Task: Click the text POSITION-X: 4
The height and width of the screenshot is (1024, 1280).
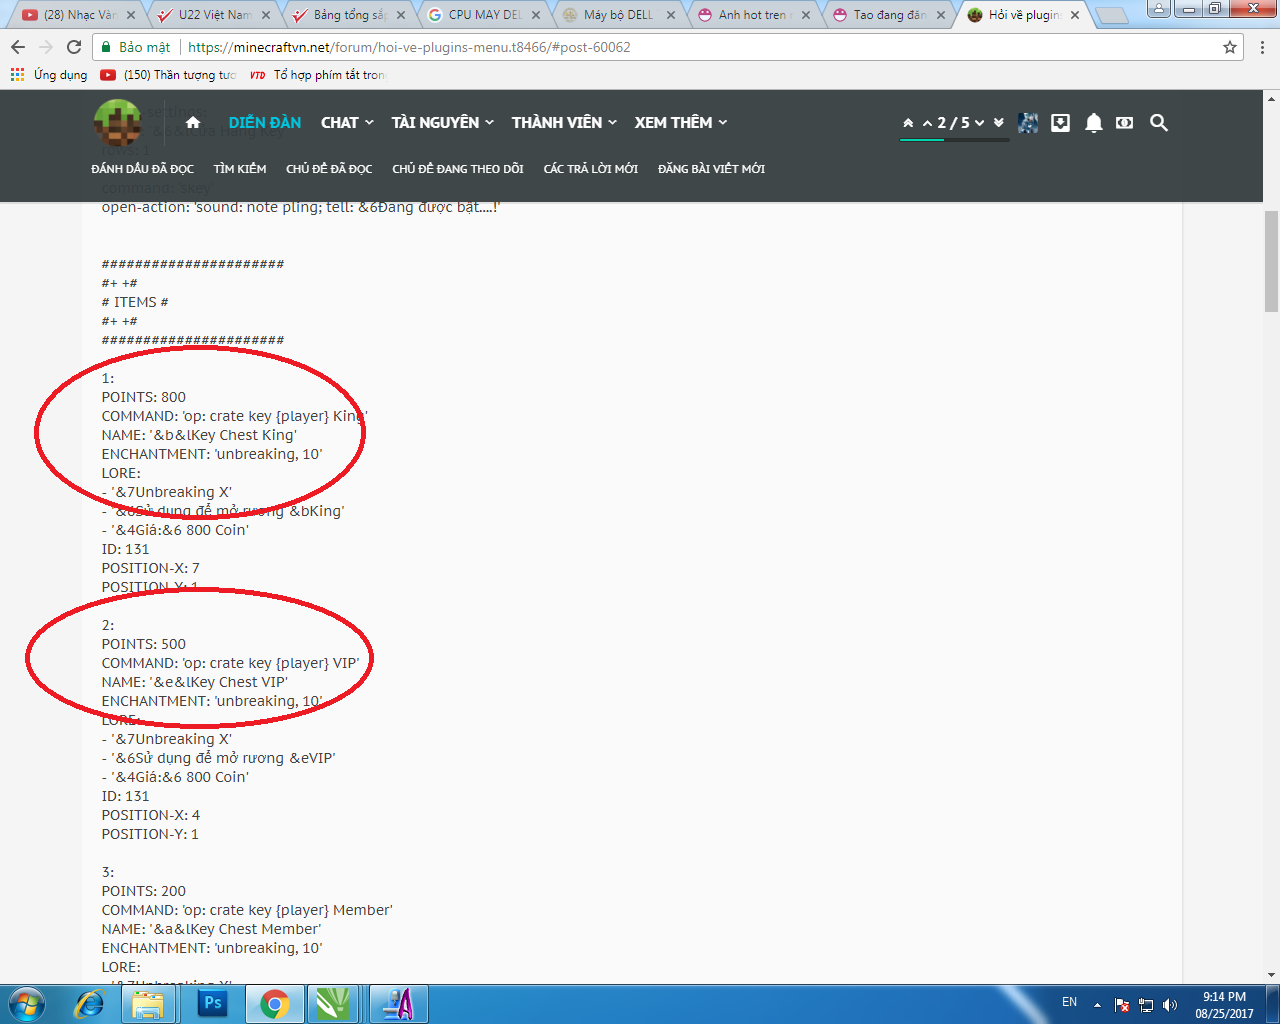Action: tap(151, 815)
